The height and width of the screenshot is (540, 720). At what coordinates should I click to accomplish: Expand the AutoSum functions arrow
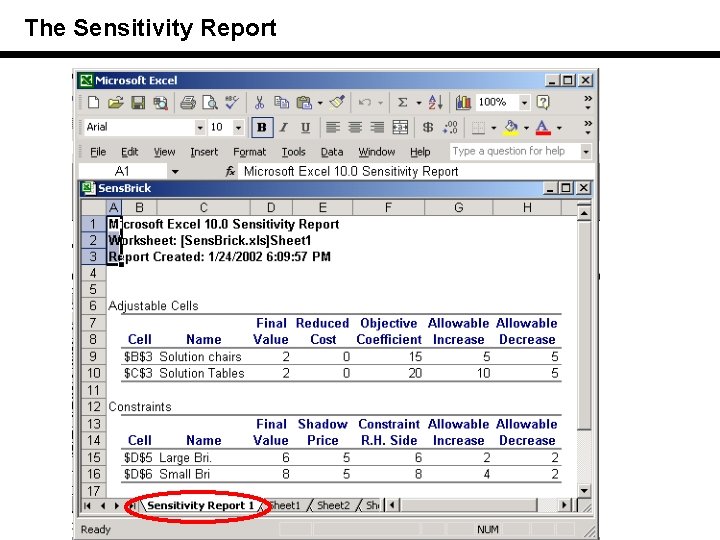pos(418,103)
